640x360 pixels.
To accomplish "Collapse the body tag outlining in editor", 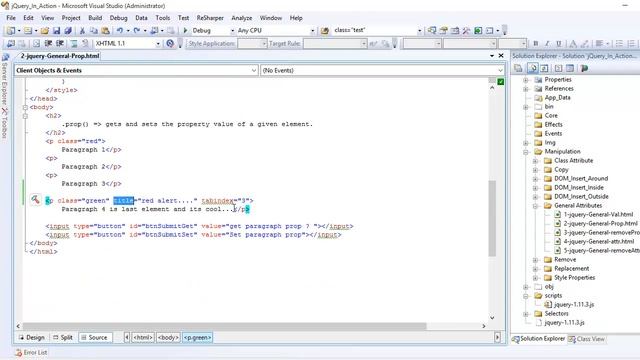I will [x=25, y=107].
